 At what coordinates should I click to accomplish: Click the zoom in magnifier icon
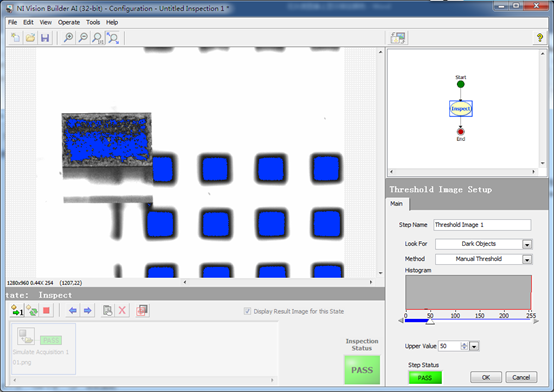point(68,38)
